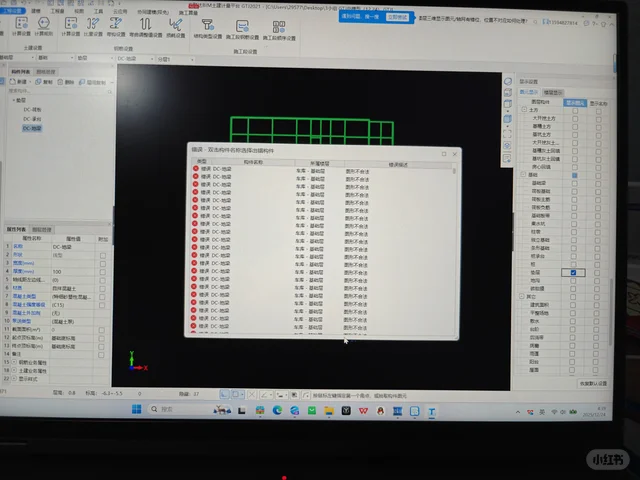This screenshot has width=640, height=480.
Task: Click the wireframe cube icon in view toolbar
Action: click(508, 104)
